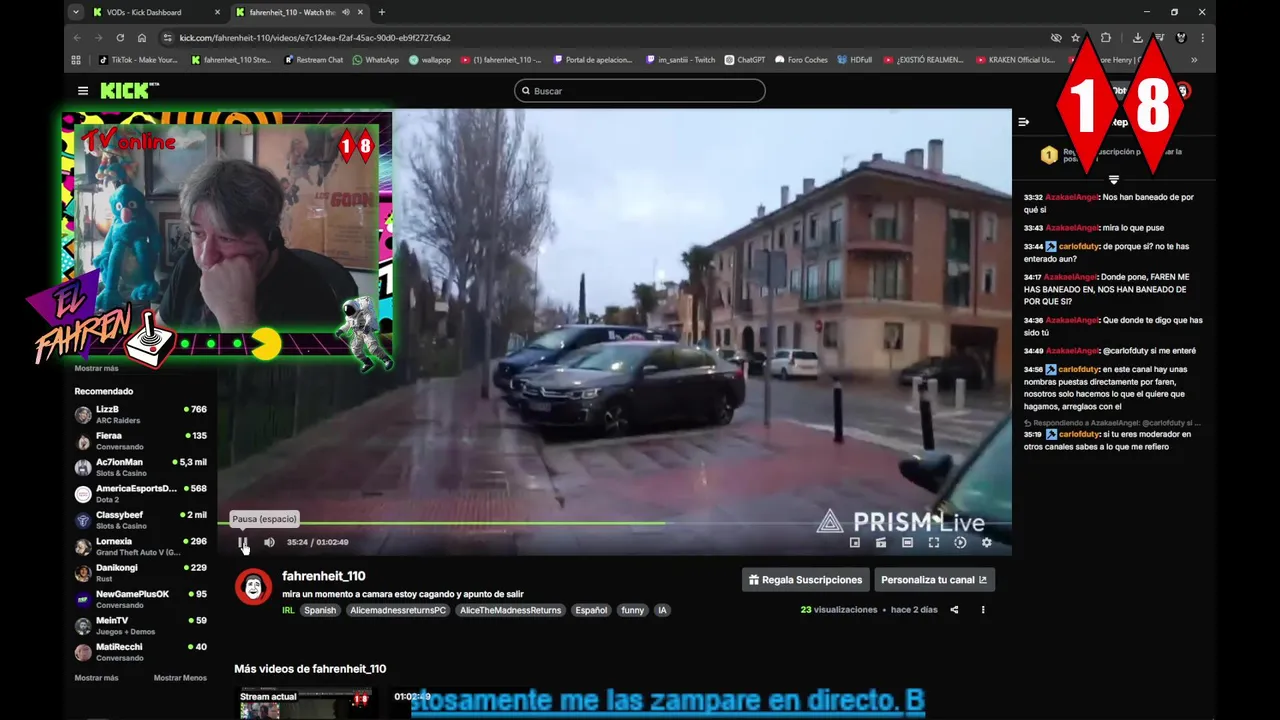Screen dimensions: 1280x720
Task: Open the IRL category link
Action: pos(288,610)
